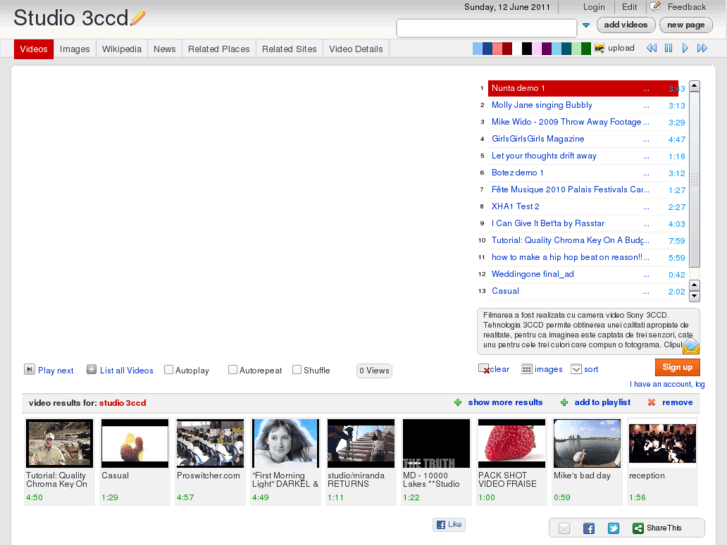Click the ellipsis for Botez demo 1

tap(646, 174)
